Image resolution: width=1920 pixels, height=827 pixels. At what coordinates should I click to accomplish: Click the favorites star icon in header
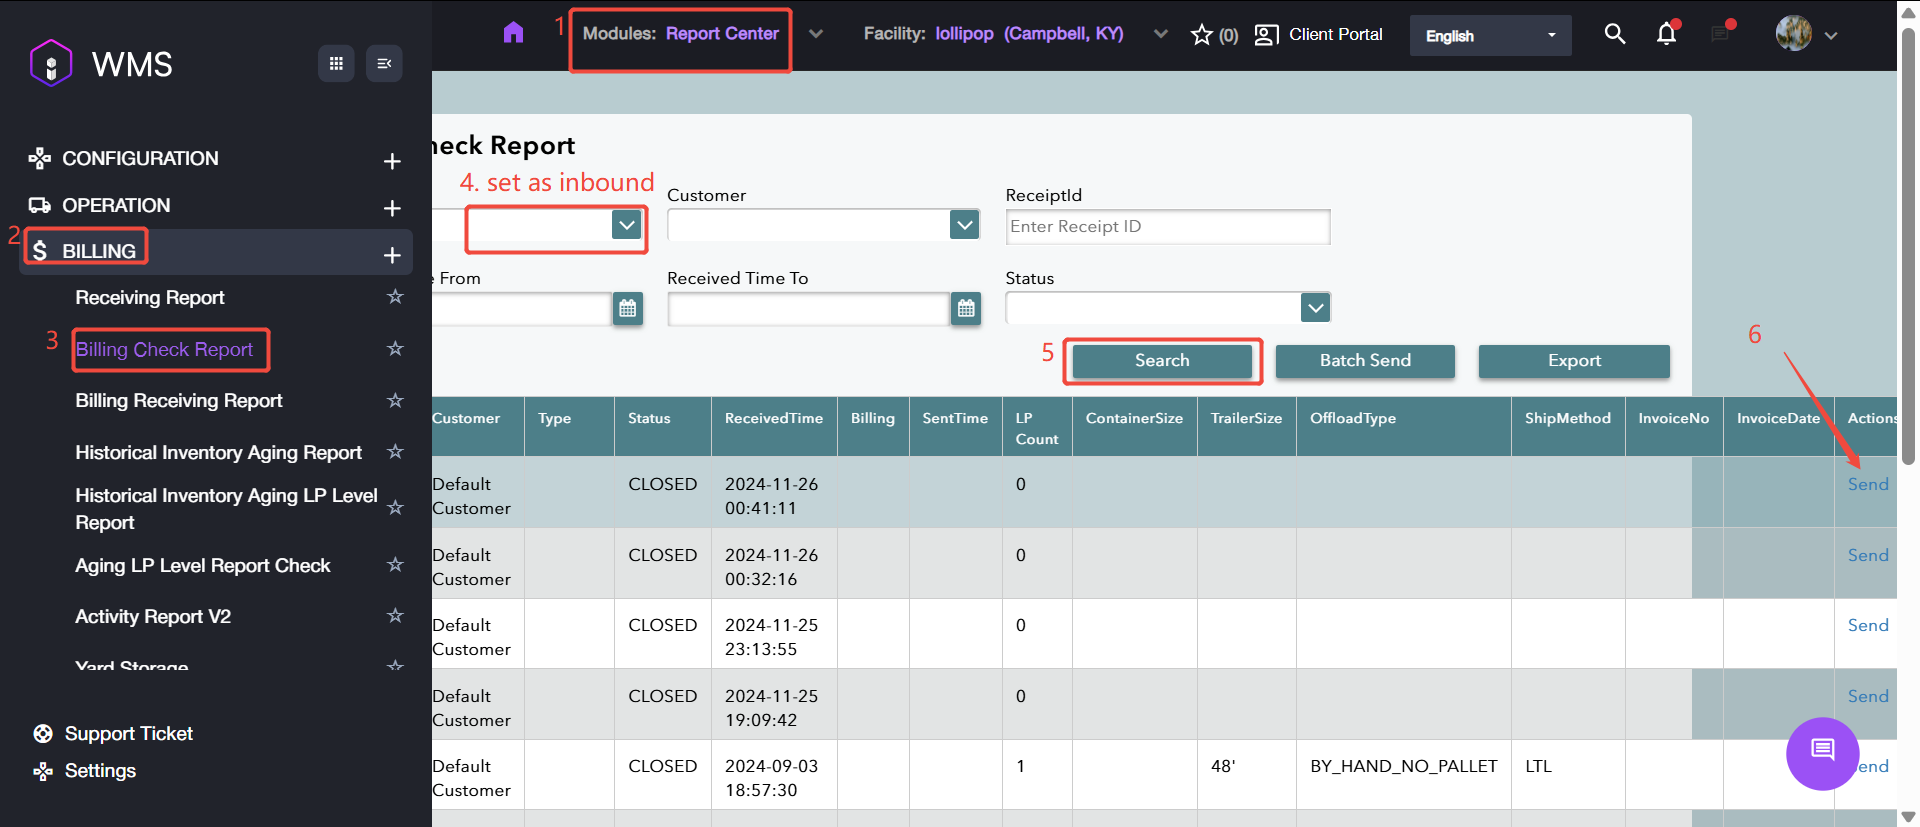click(1202, 35)
